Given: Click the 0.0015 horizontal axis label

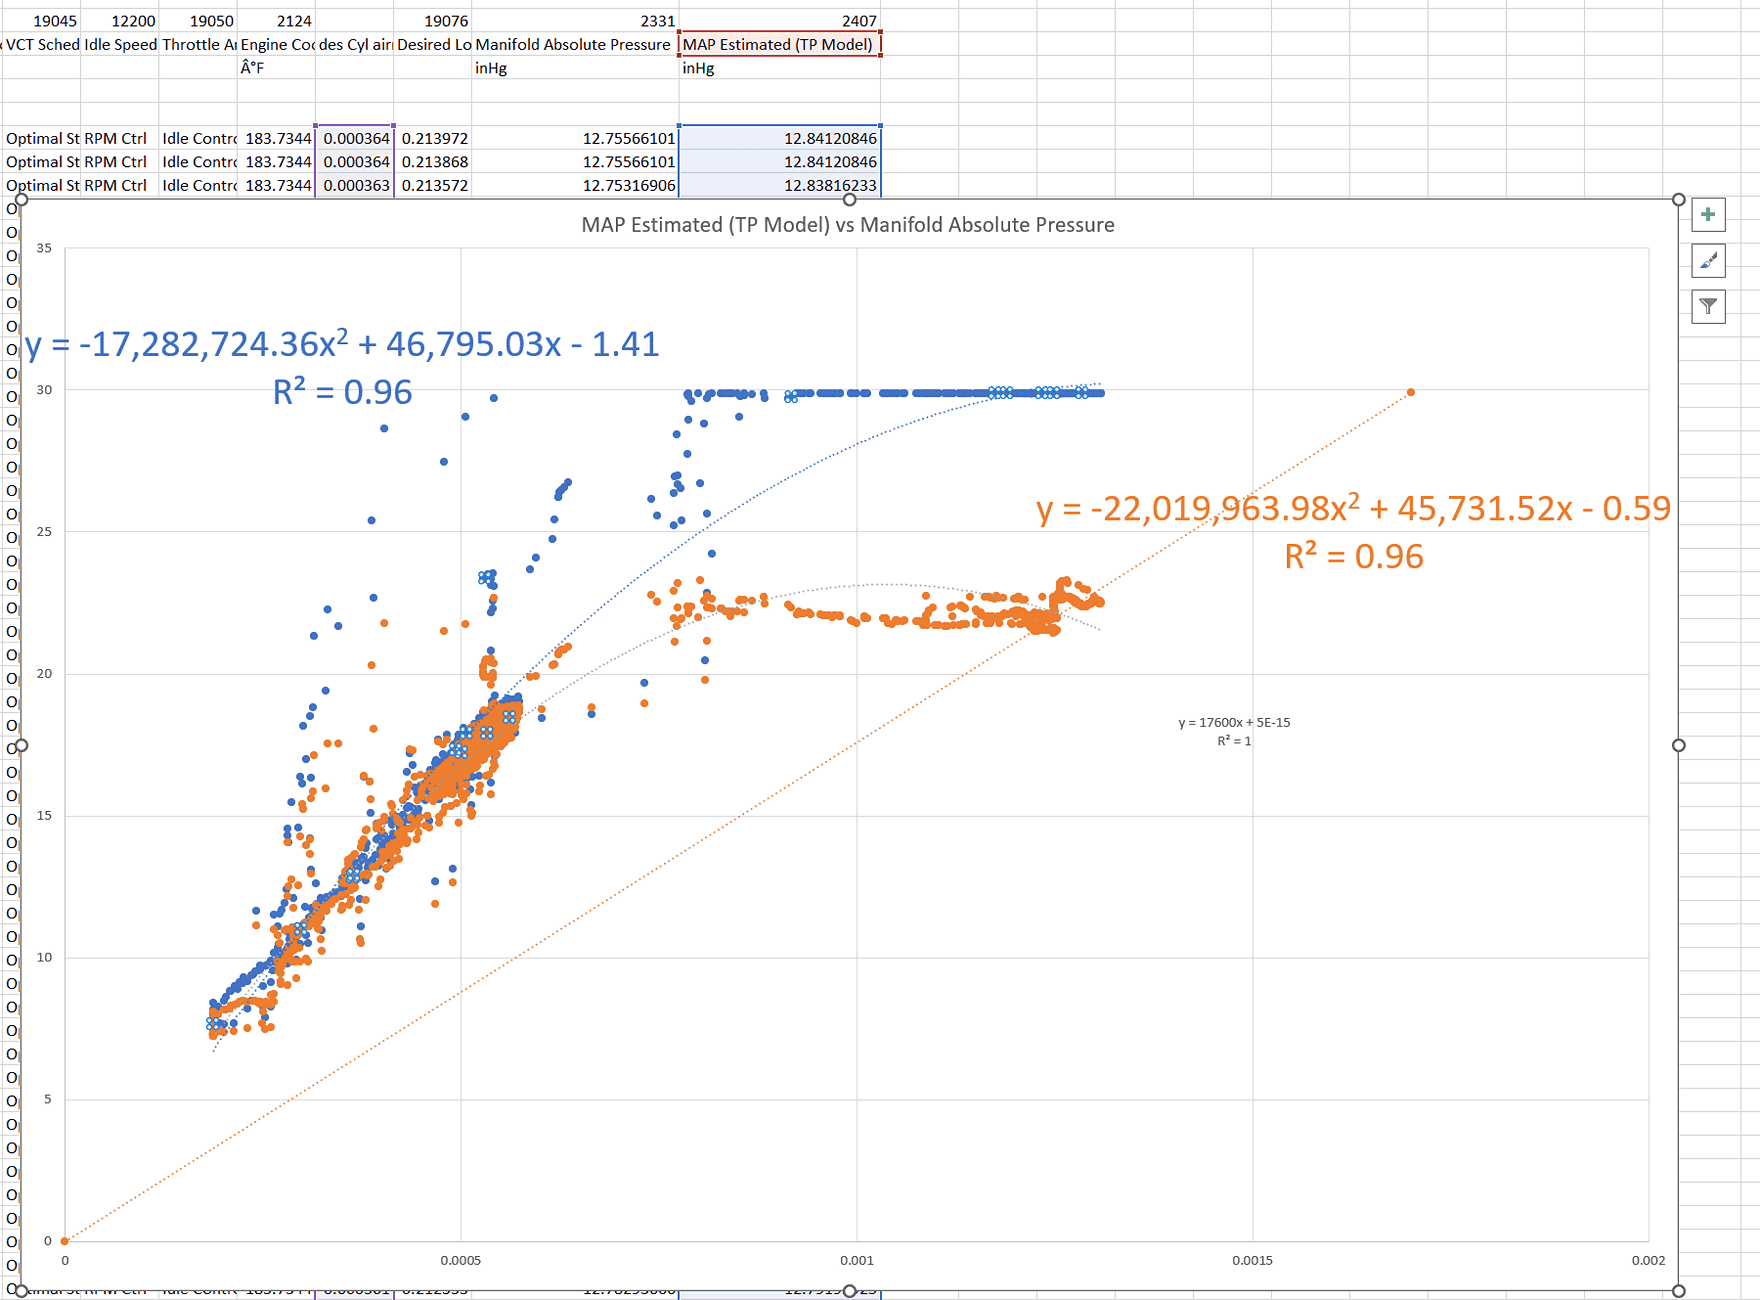Looking at the screenshot, I should [x=1252, y=1260].
